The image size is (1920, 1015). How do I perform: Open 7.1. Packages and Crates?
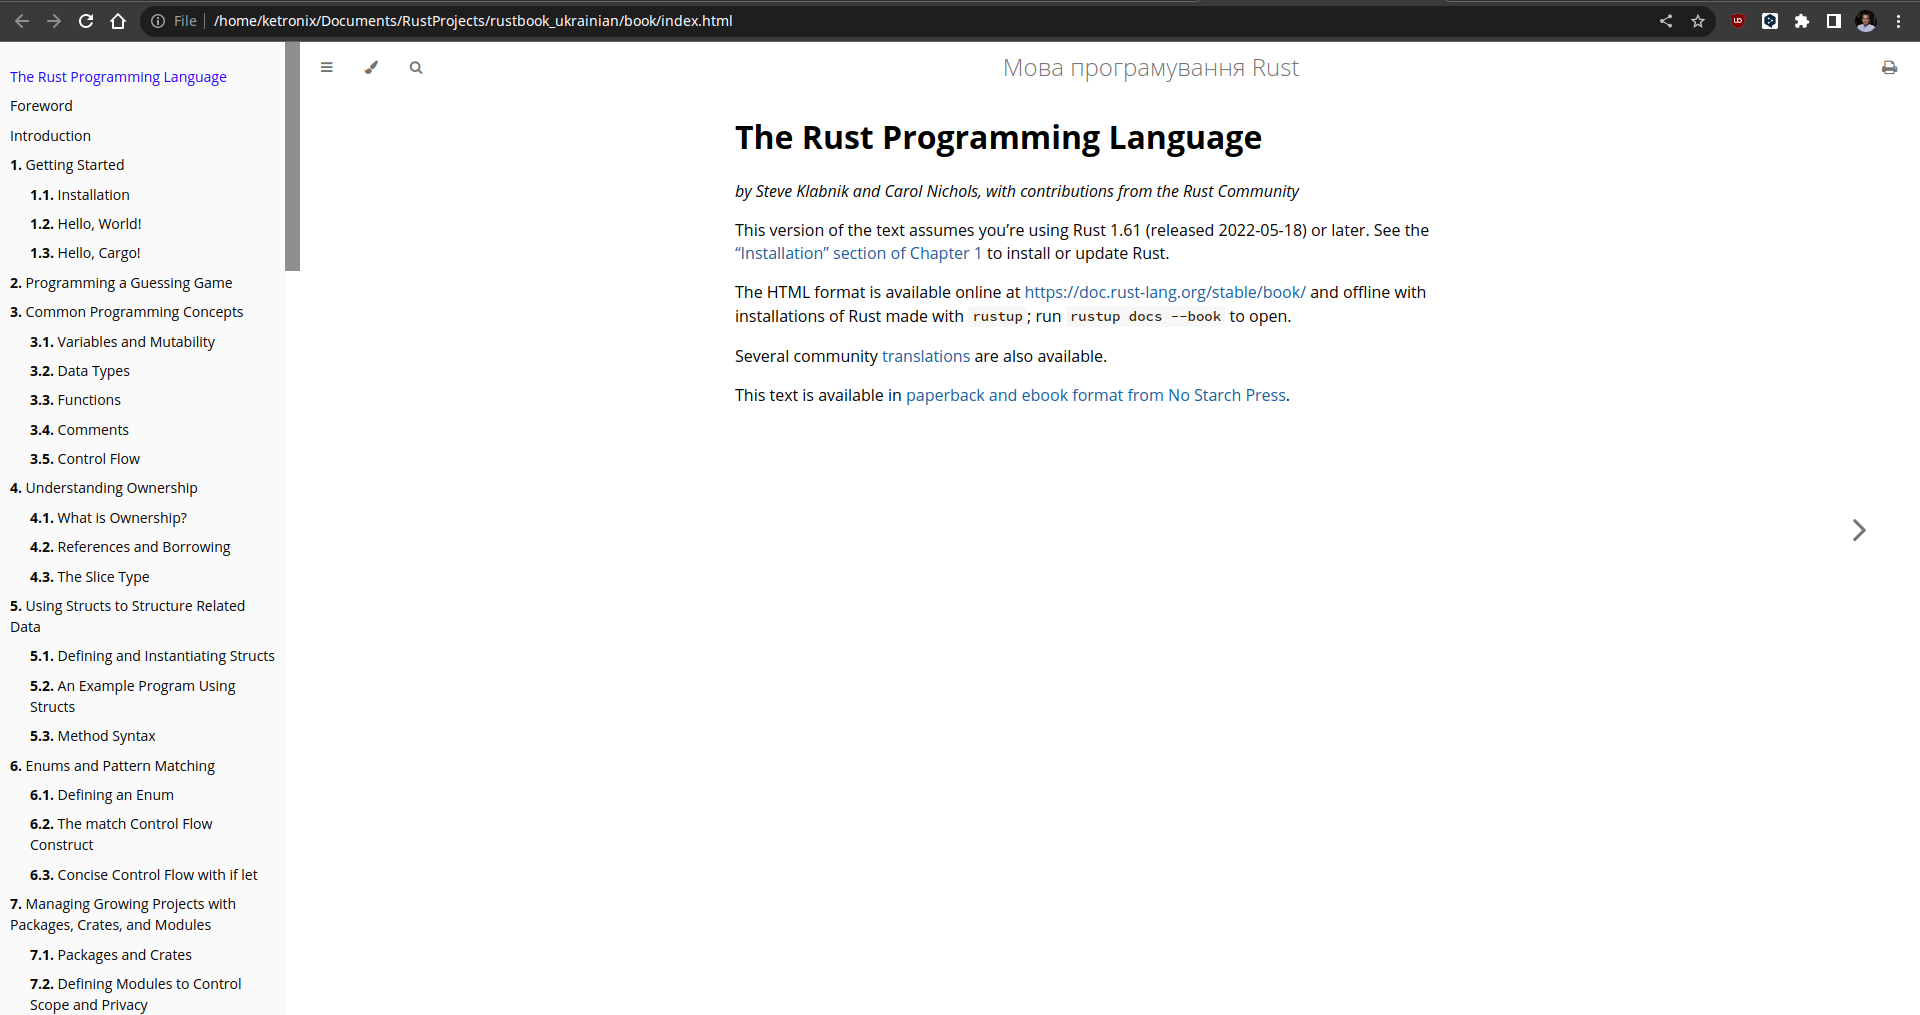[x=111, y=955]
